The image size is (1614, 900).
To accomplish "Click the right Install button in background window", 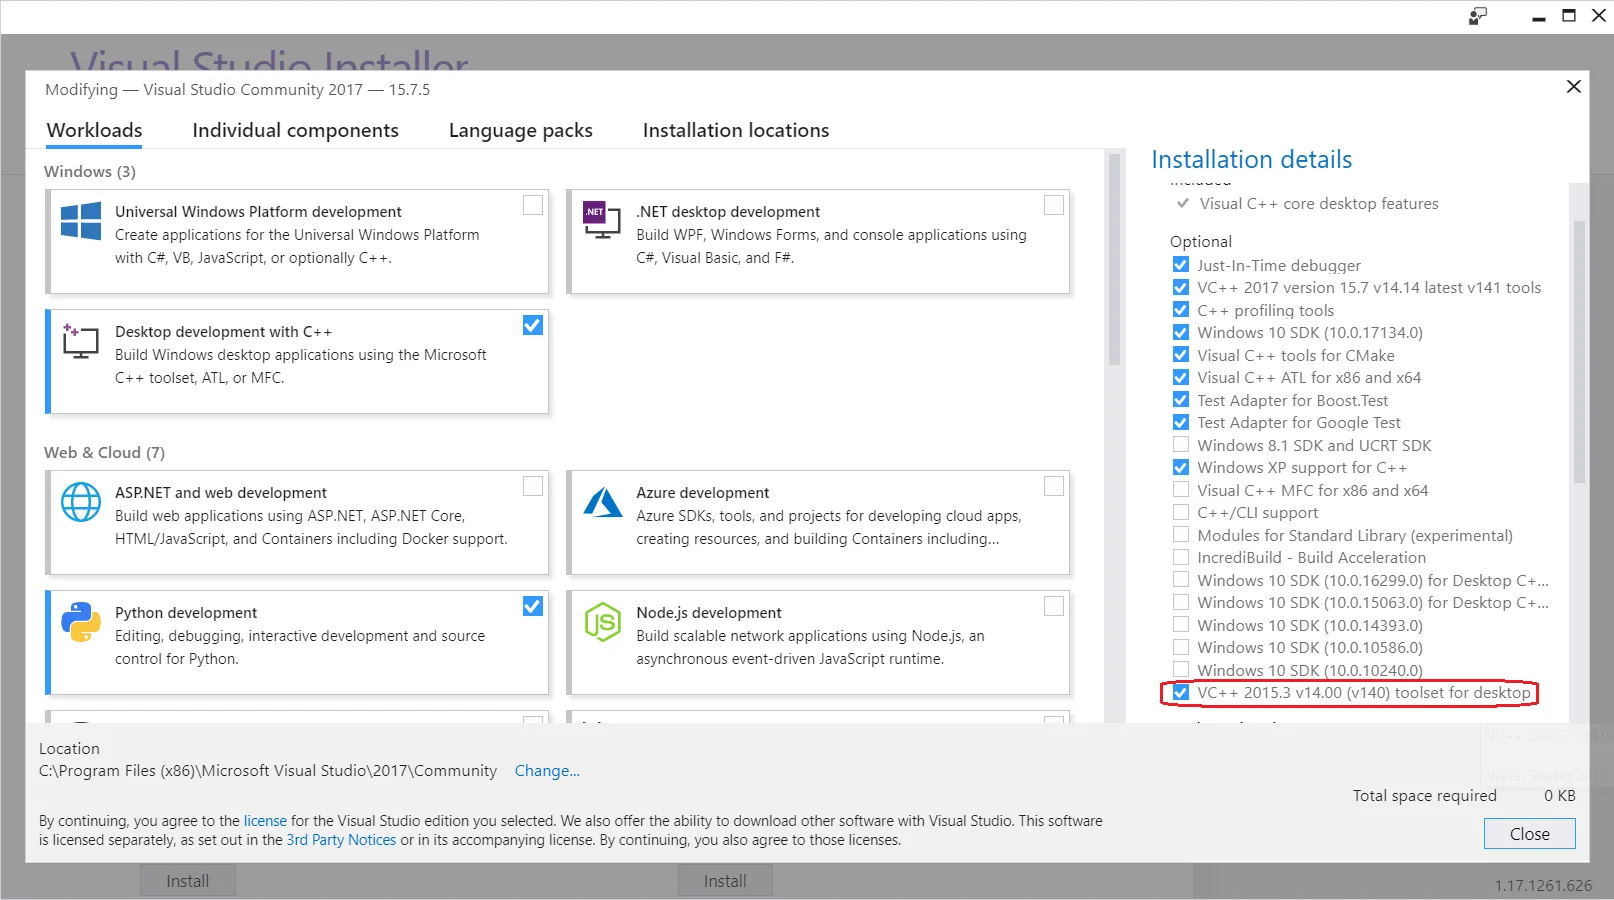I will coord(725,881).
